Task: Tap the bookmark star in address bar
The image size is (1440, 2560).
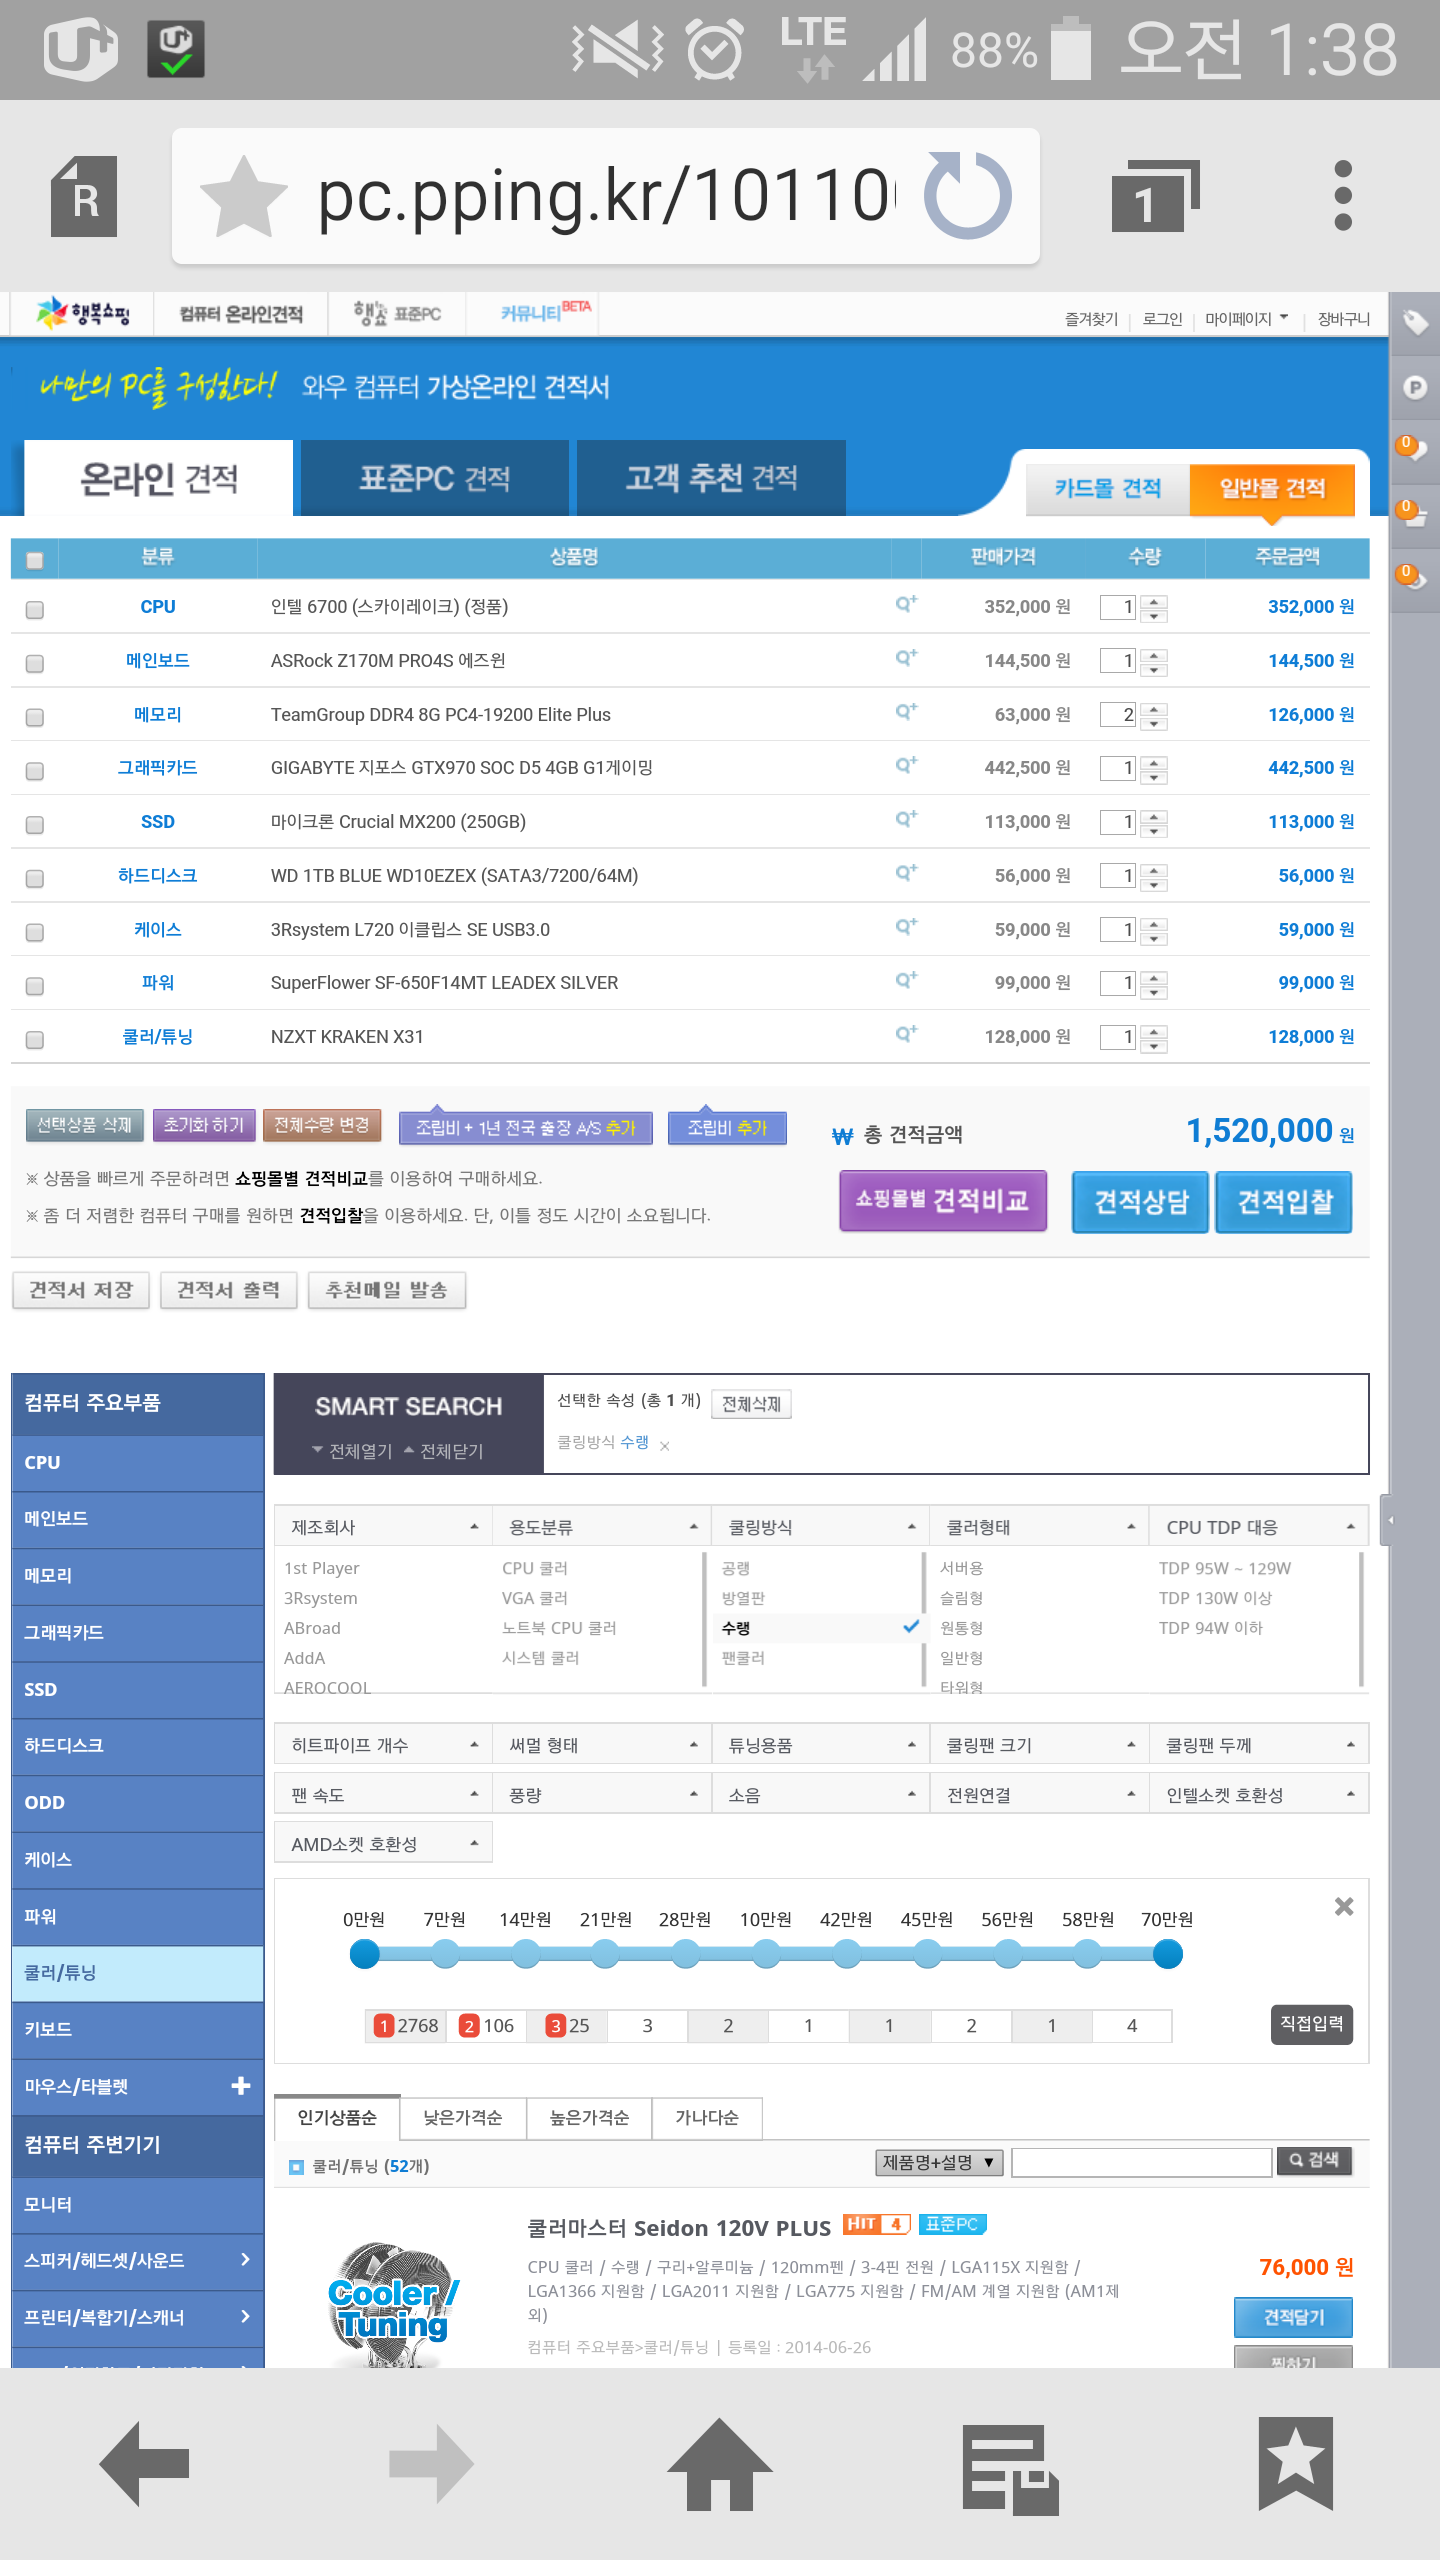Action: pyautogui.click(x=244, y=196)
